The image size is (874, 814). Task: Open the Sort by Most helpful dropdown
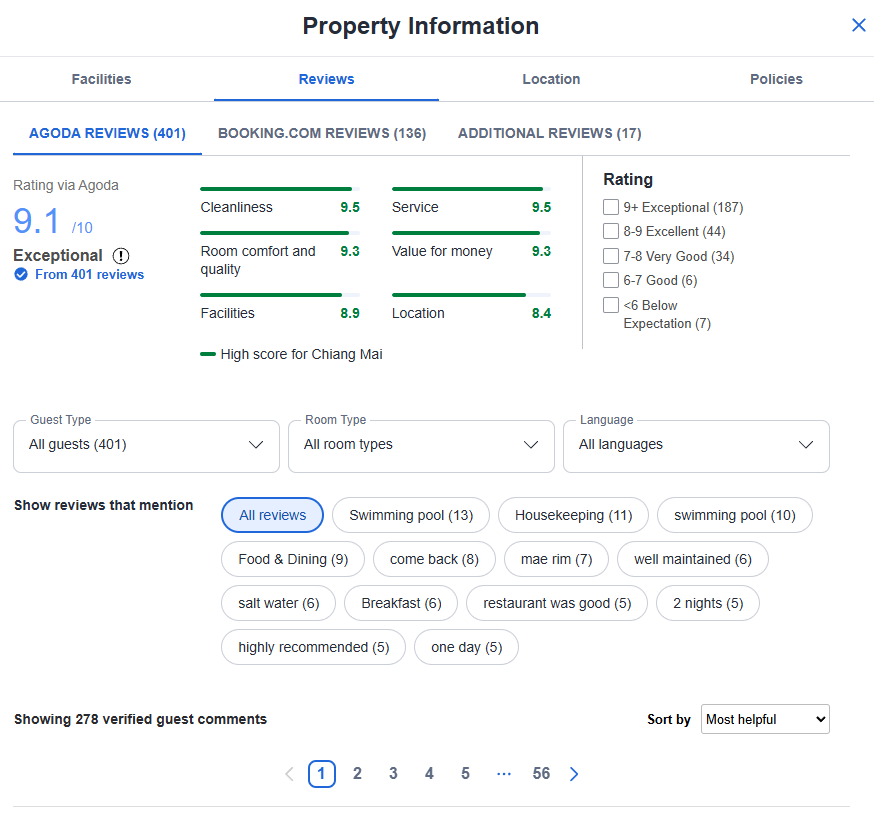pos(765,719)
